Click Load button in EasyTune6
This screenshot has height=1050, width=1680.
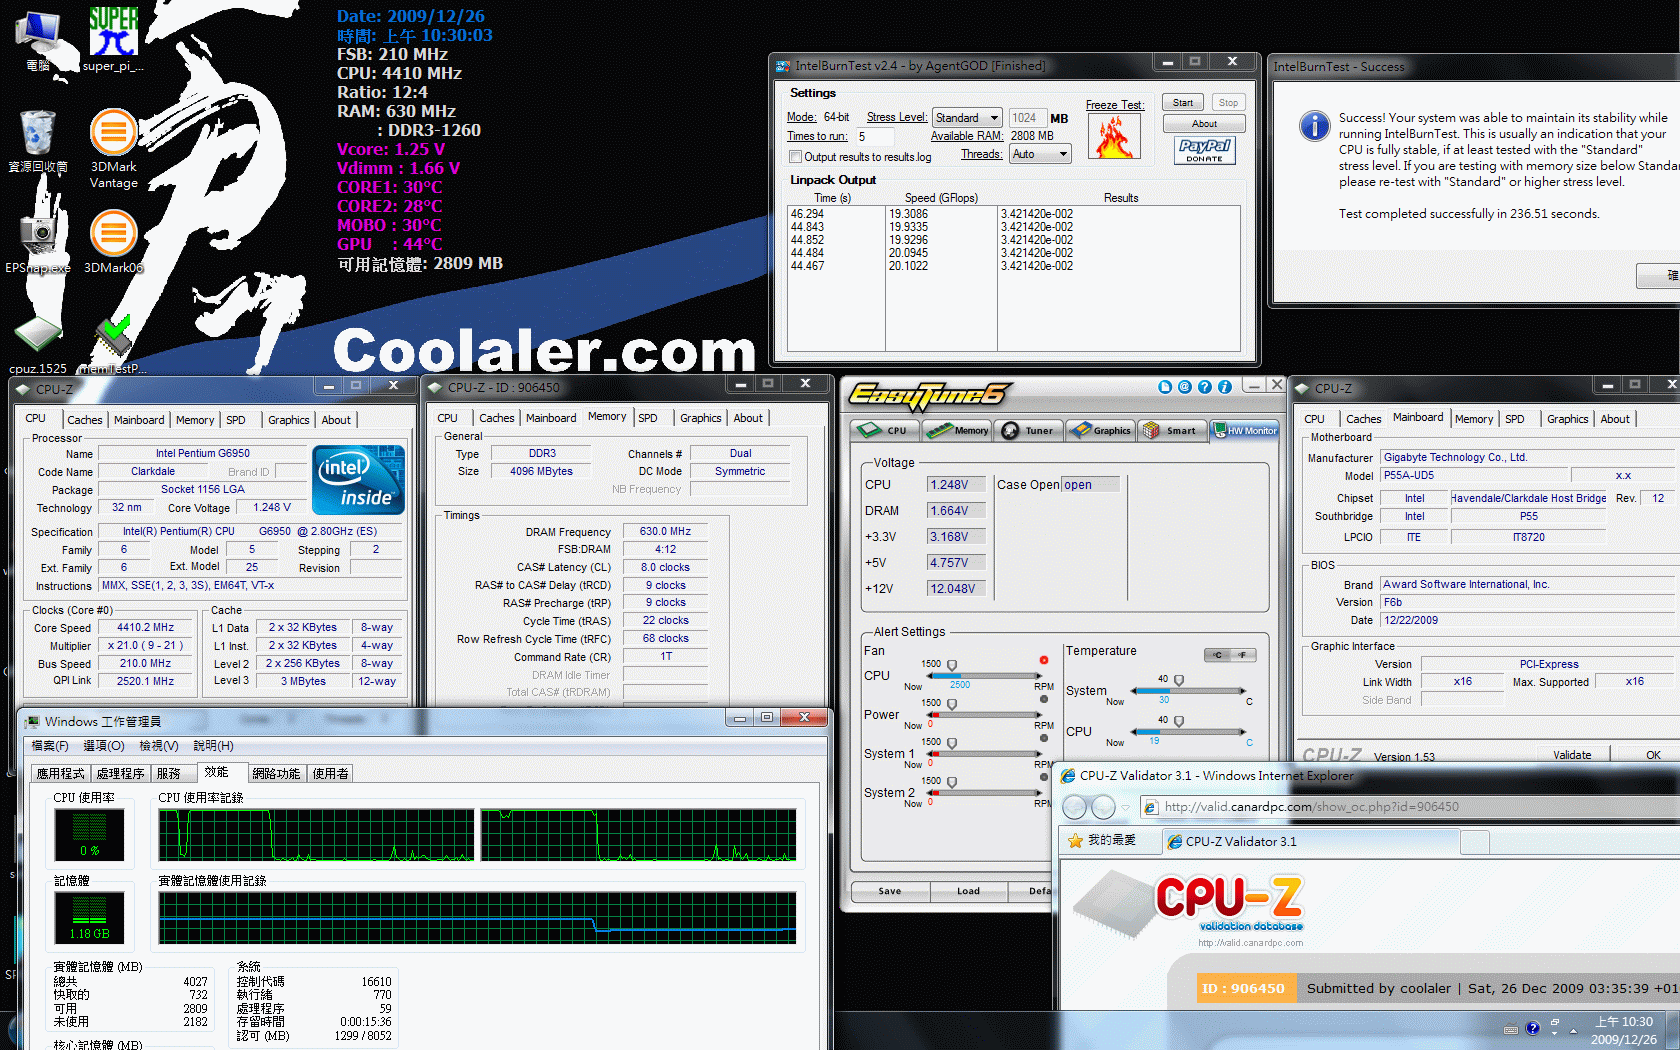point(969,891)
